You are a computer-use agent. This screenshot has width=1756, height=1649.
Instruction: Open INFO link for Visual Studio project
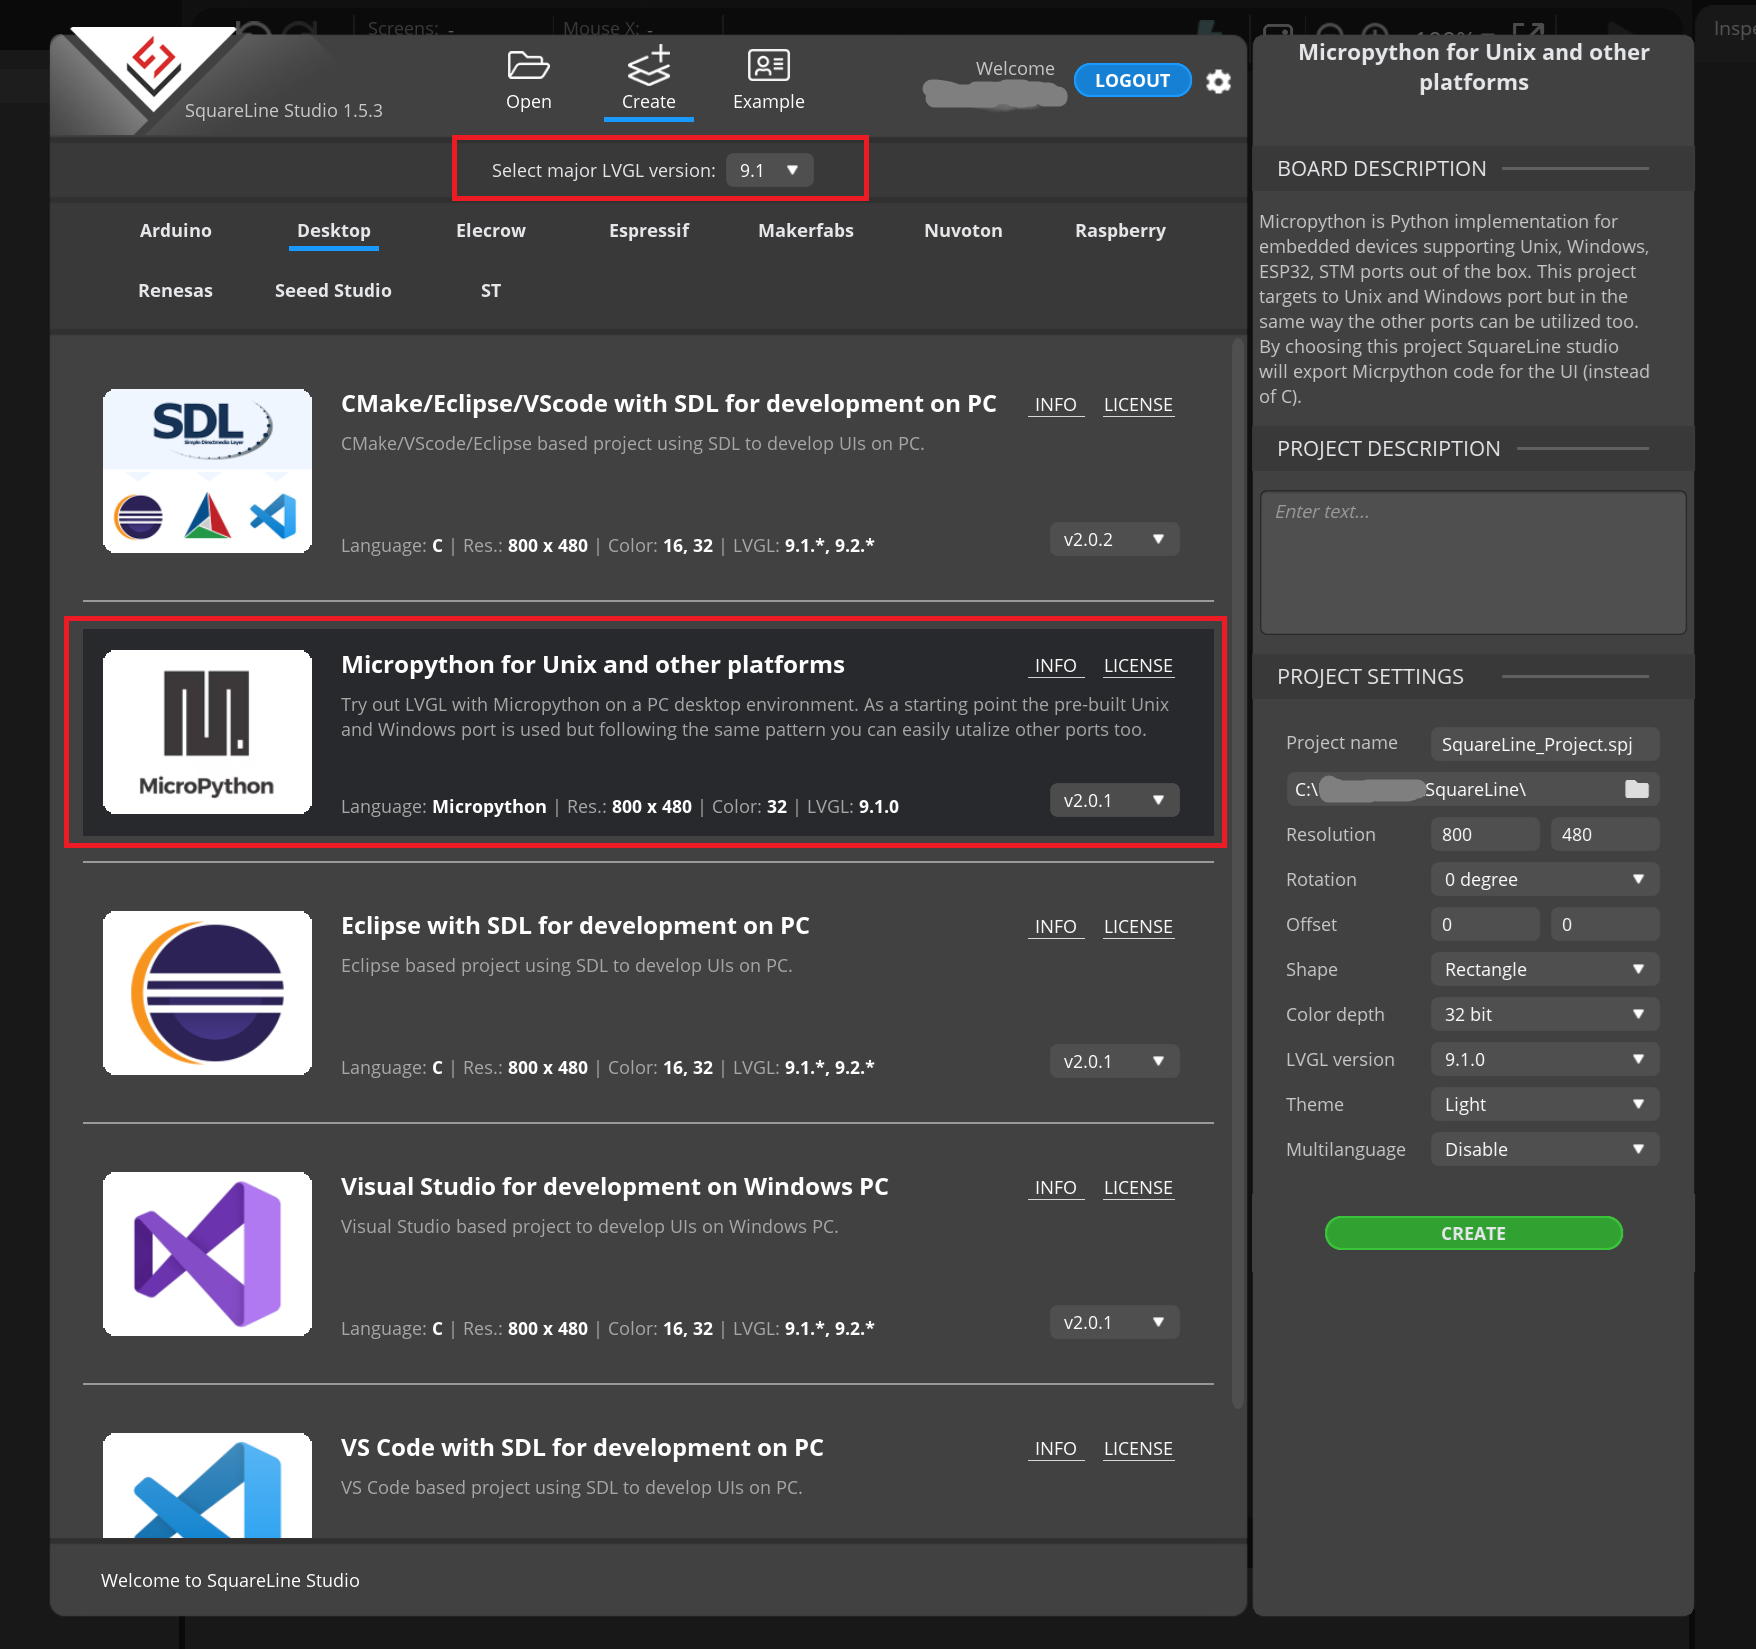(x=1056, y=1188)
